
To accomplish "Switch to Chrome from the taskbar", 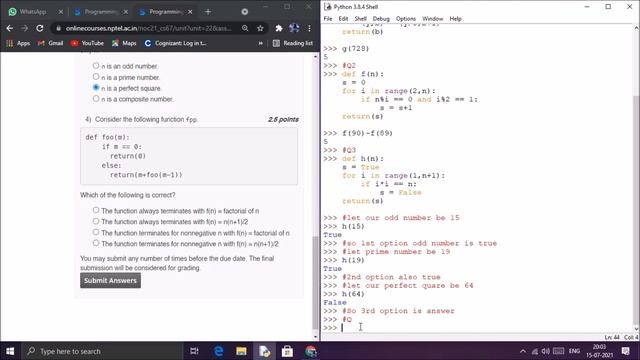I will click(311, 351).
